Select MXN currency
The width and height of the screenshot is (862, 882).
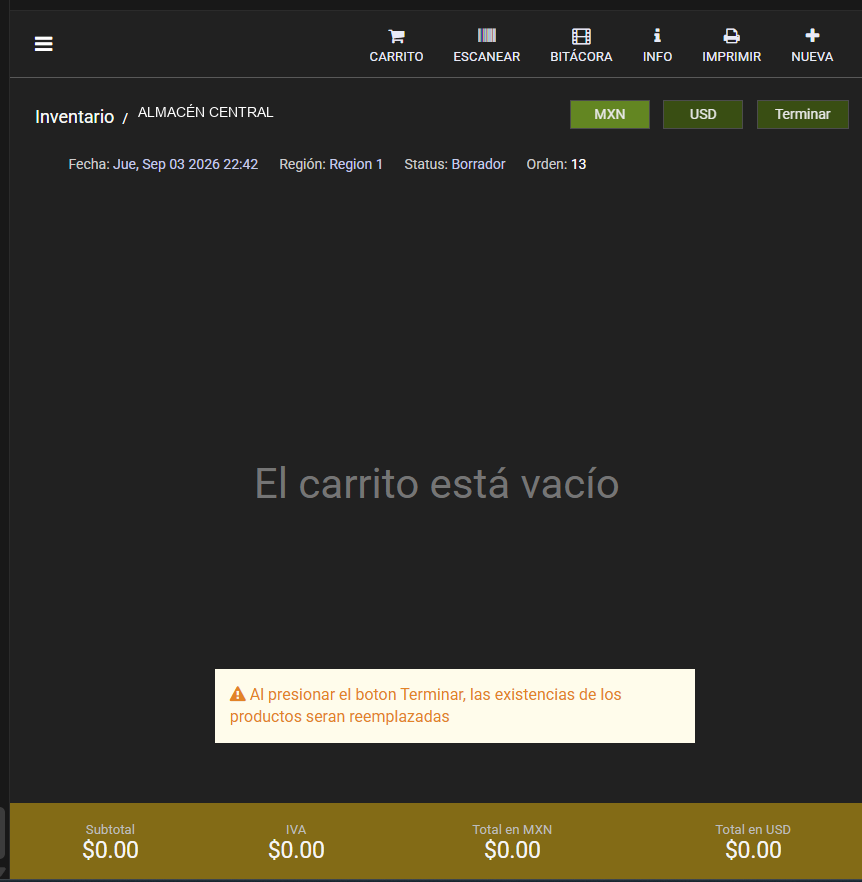[609, 114]
